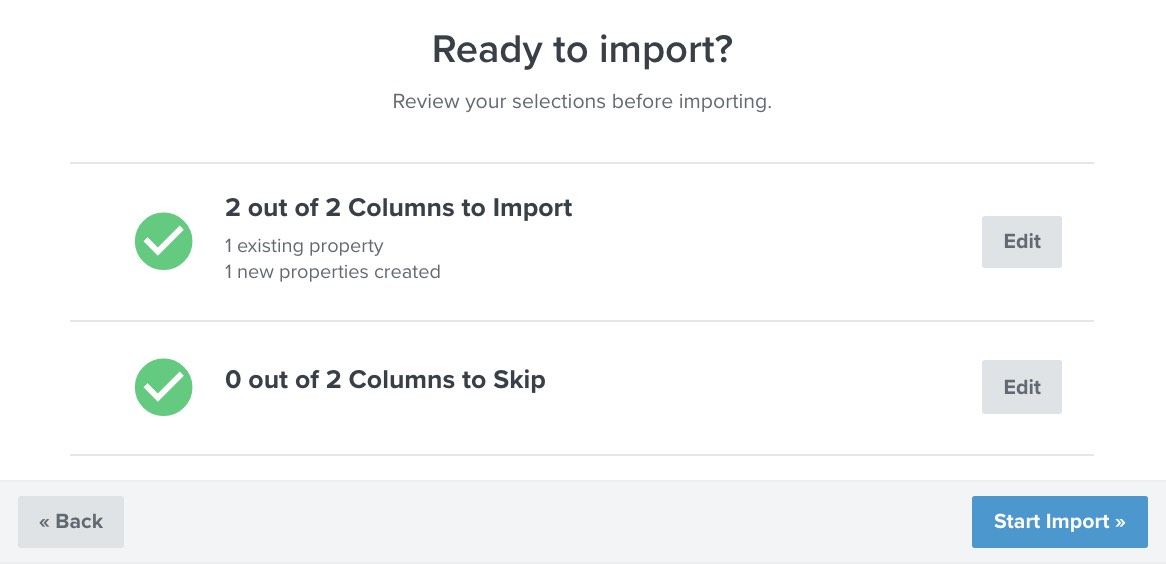Click the "0 out of 2" skip count

click(x=272, y=380)
